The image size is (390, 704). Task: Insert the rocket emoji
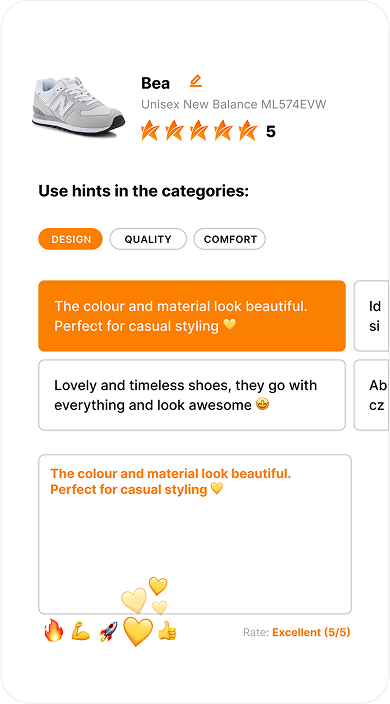tap(108, 632)
